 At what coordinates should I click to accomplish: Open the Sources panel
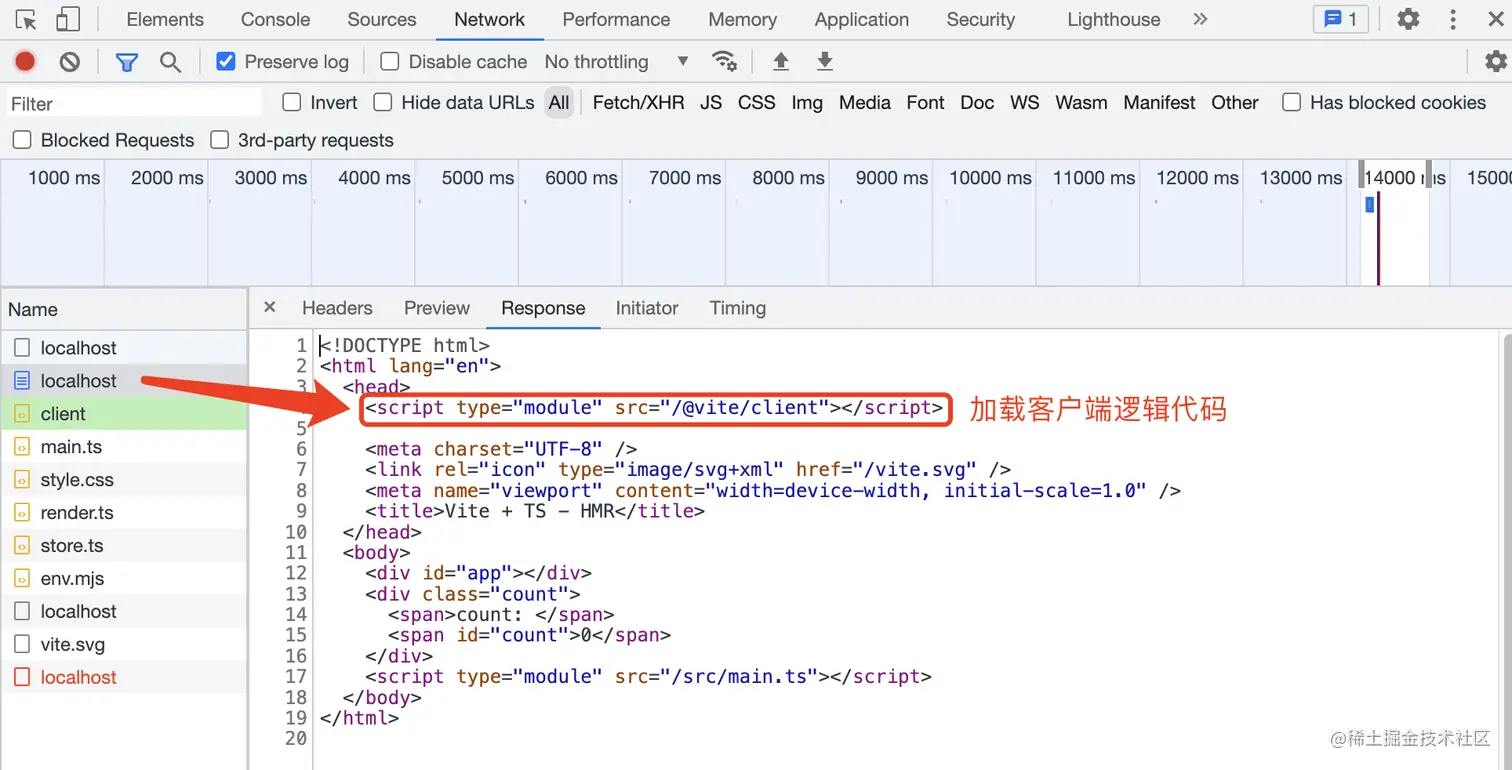[x=382, y=19]
